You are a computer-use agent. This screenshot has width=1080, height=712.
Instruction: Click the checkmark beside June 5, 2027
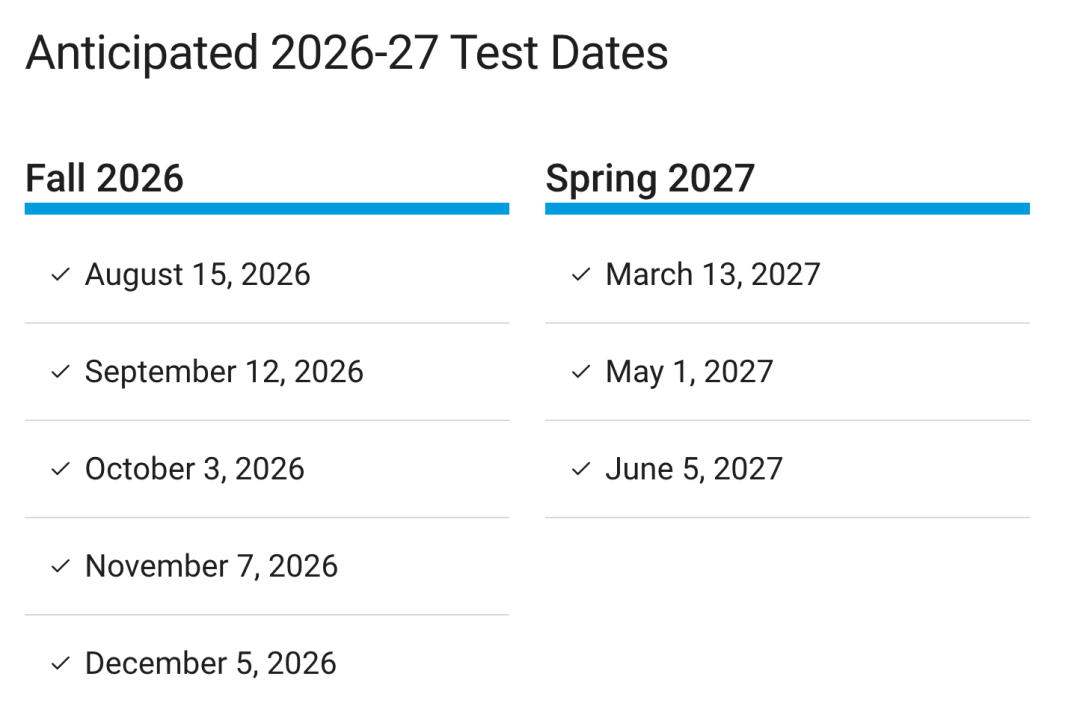[581, 469]
